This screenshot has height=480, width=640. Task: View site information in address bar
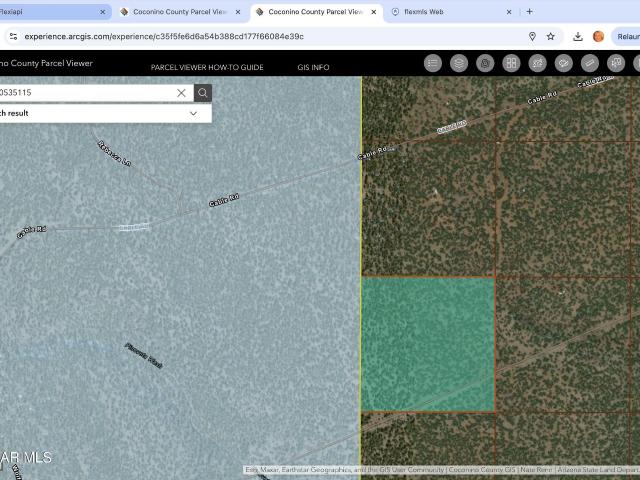click(x=13, y=36)
